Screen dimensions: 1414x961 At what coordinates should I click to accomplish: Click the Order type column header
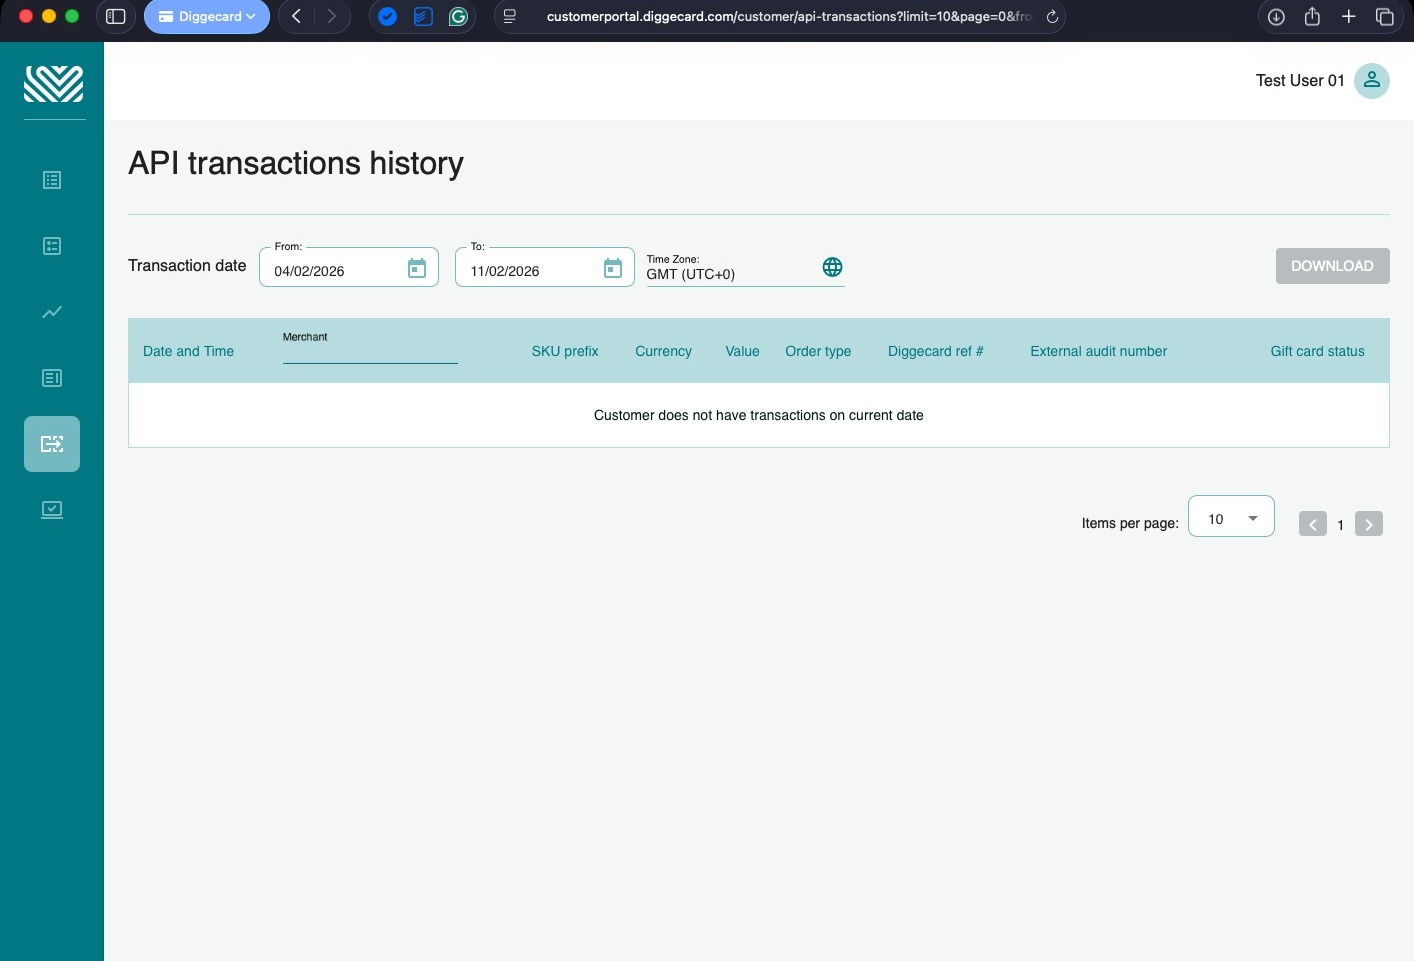pyautogui.click(x=818, y=352)
